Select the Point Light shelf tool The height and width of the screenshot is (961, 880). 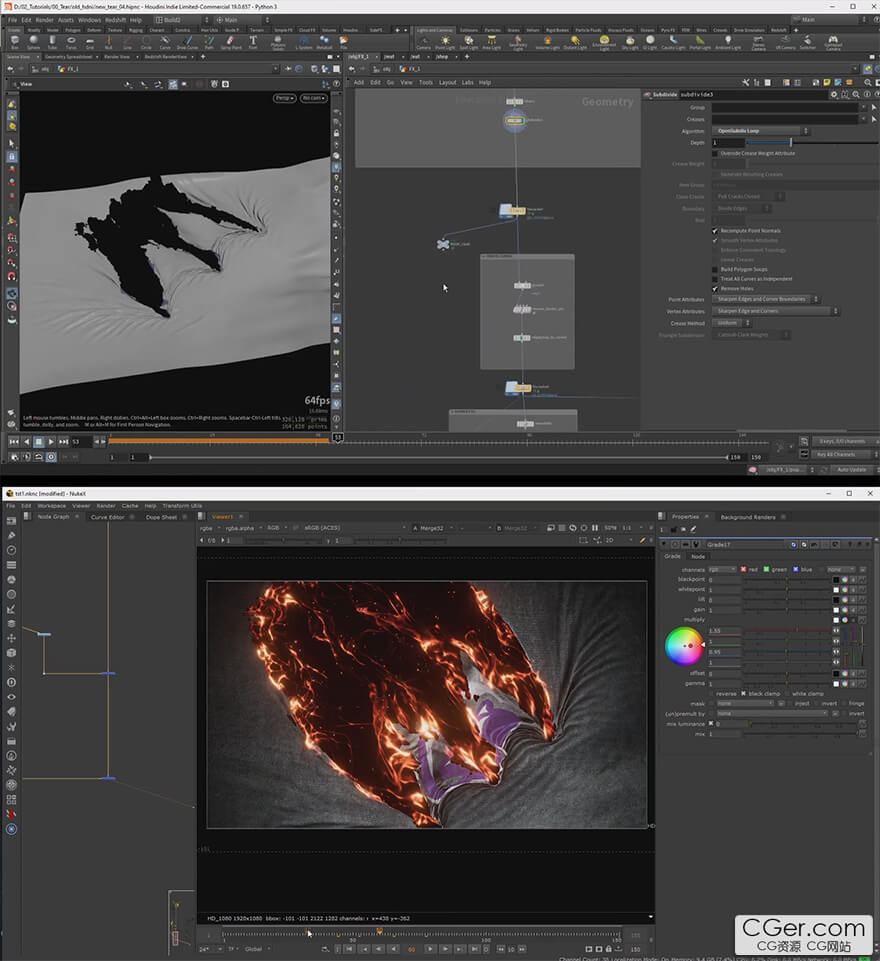445,42
